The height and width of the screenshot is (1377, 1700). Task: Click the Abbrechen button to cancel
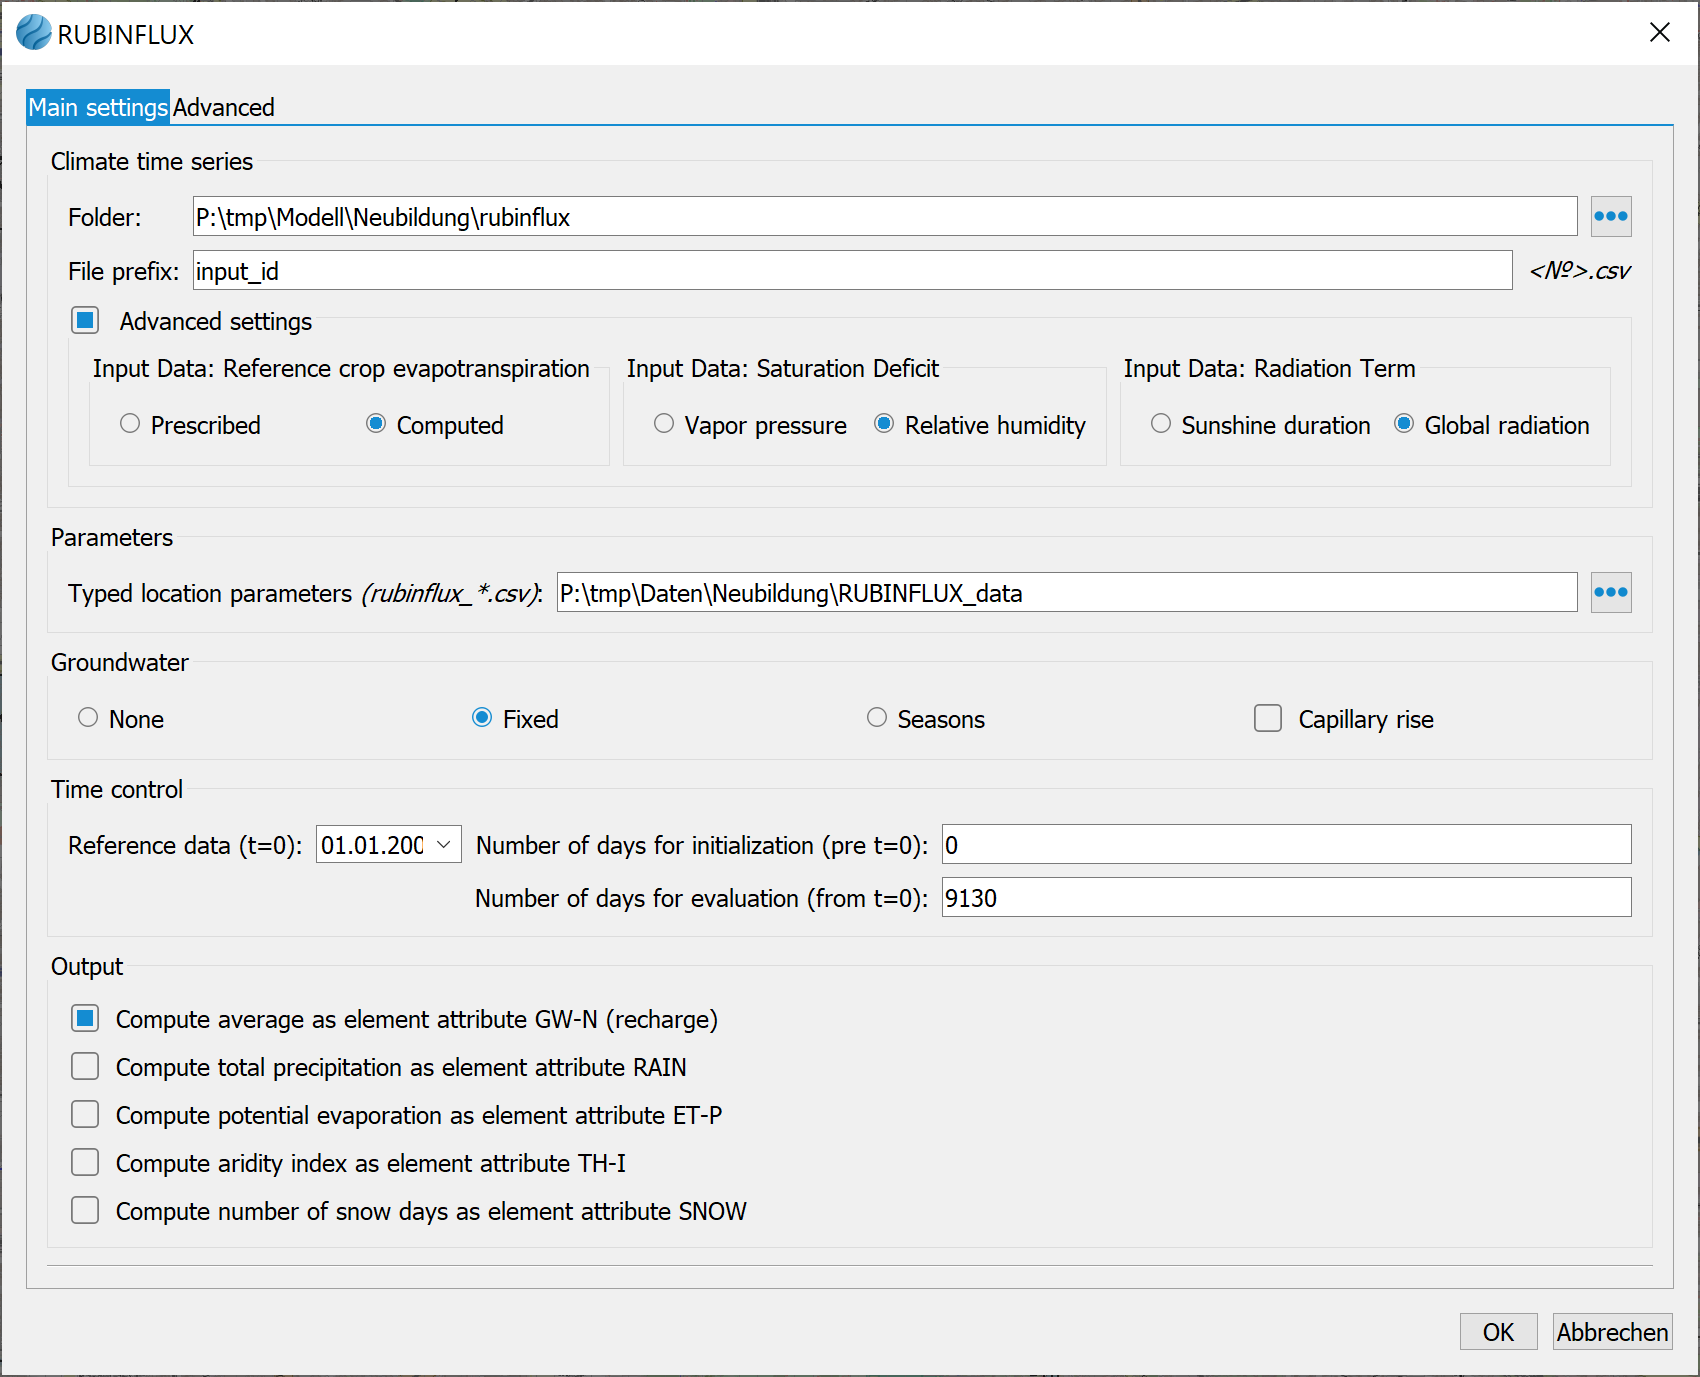1611,1332
